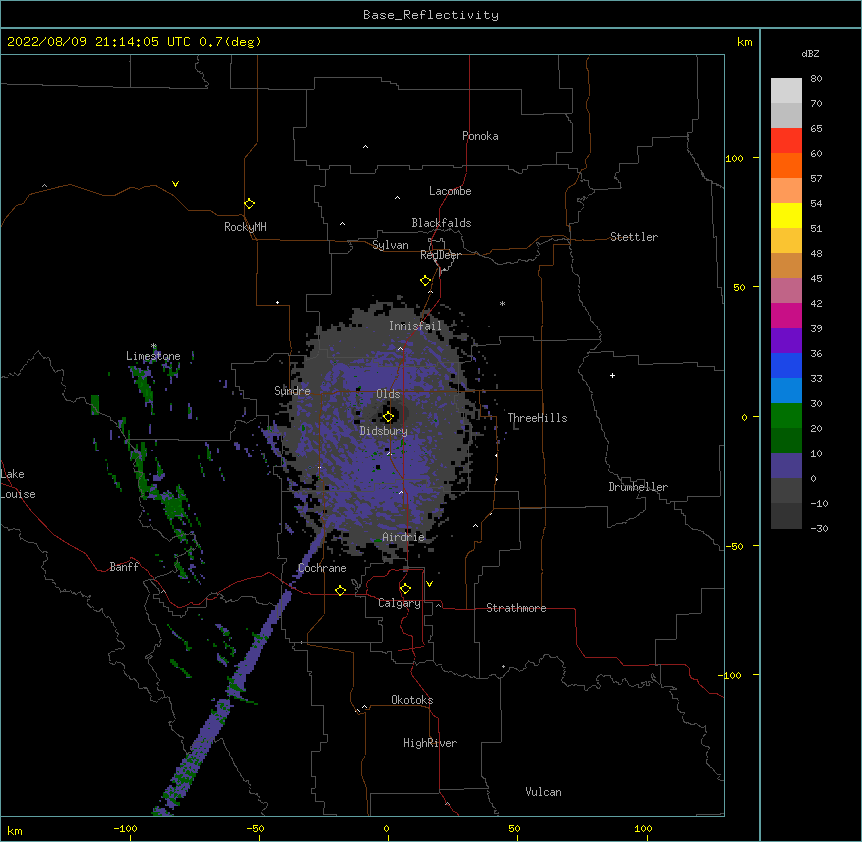Click the Calgary city label
The height and width of the screenshot is (842, 862).
[x=400, y=603]
